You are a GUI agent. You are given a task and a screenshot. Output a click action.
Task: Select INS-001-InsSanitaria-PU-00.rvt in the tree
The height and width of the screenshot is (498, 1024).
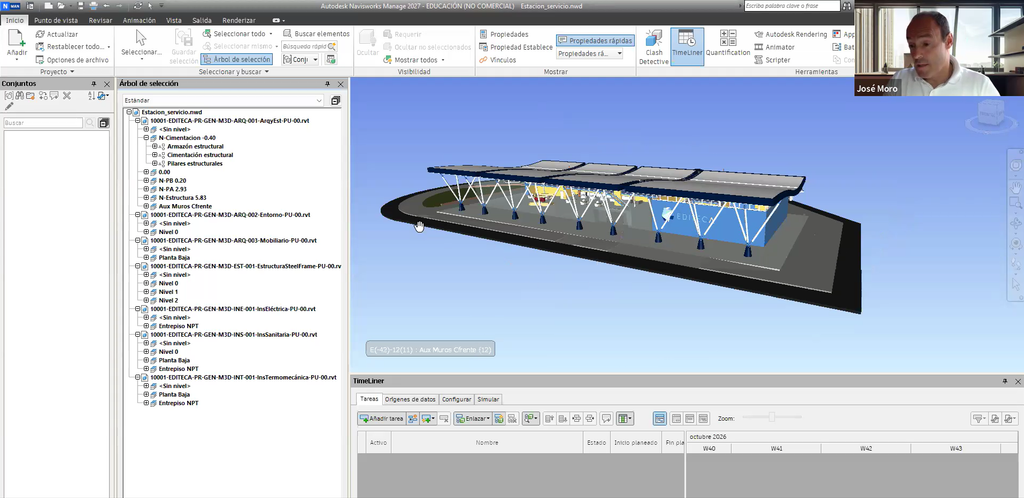(x=234, y=334)
